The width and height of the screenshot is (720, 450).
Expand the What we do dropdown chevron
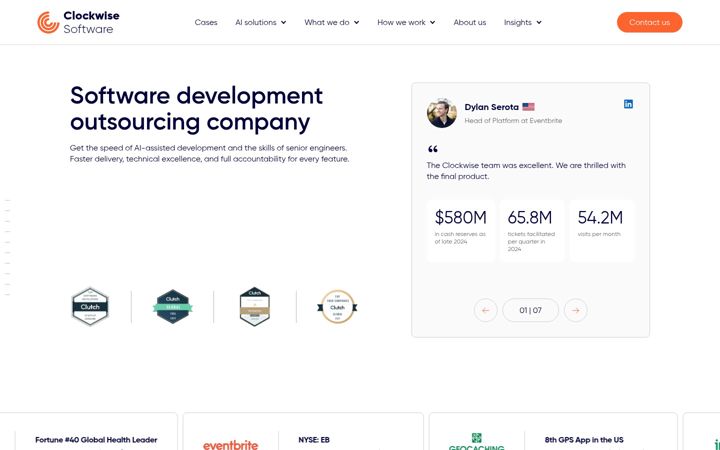pyautogui.click(x=356, y=22)
